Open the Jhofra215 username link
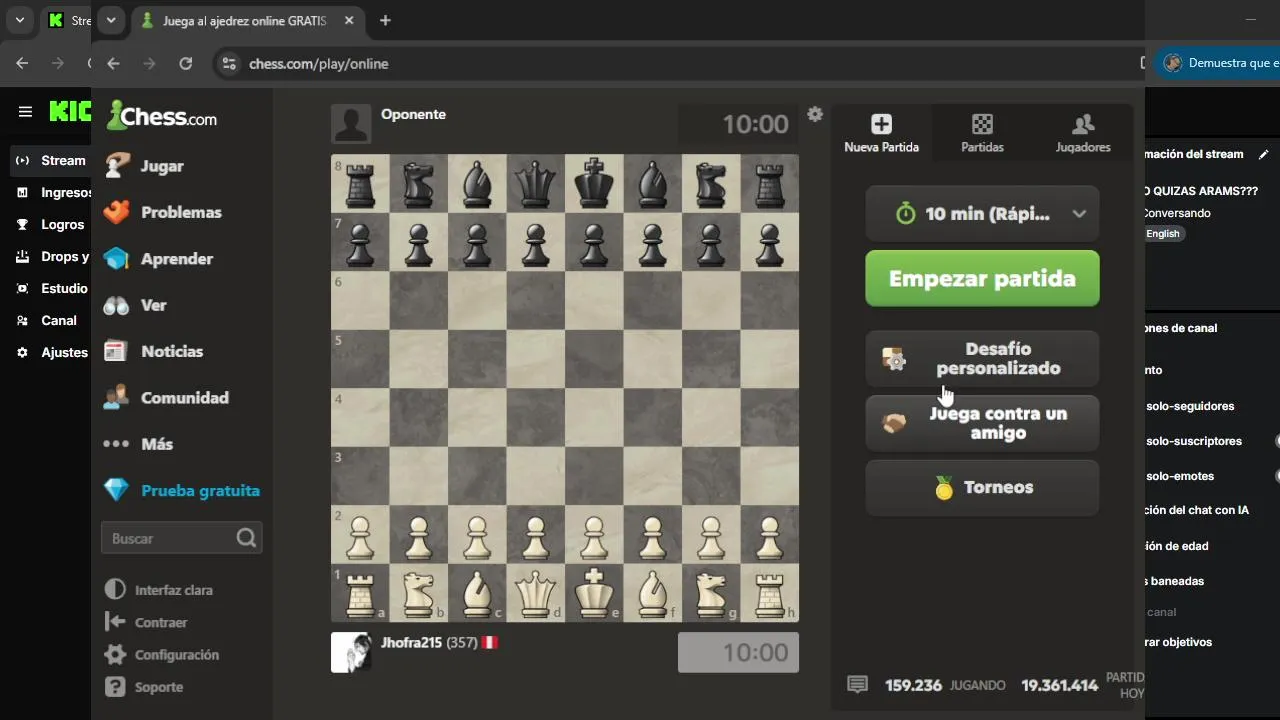Screen dimensions: 1280x720 (x=411, y=642)
